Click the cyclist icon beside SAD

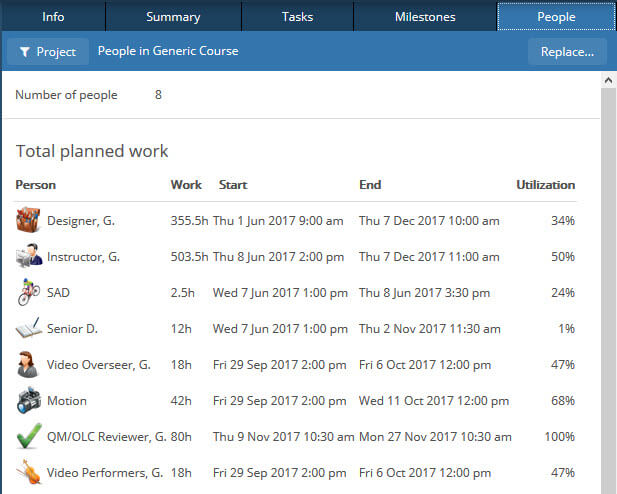click(28, 292)
